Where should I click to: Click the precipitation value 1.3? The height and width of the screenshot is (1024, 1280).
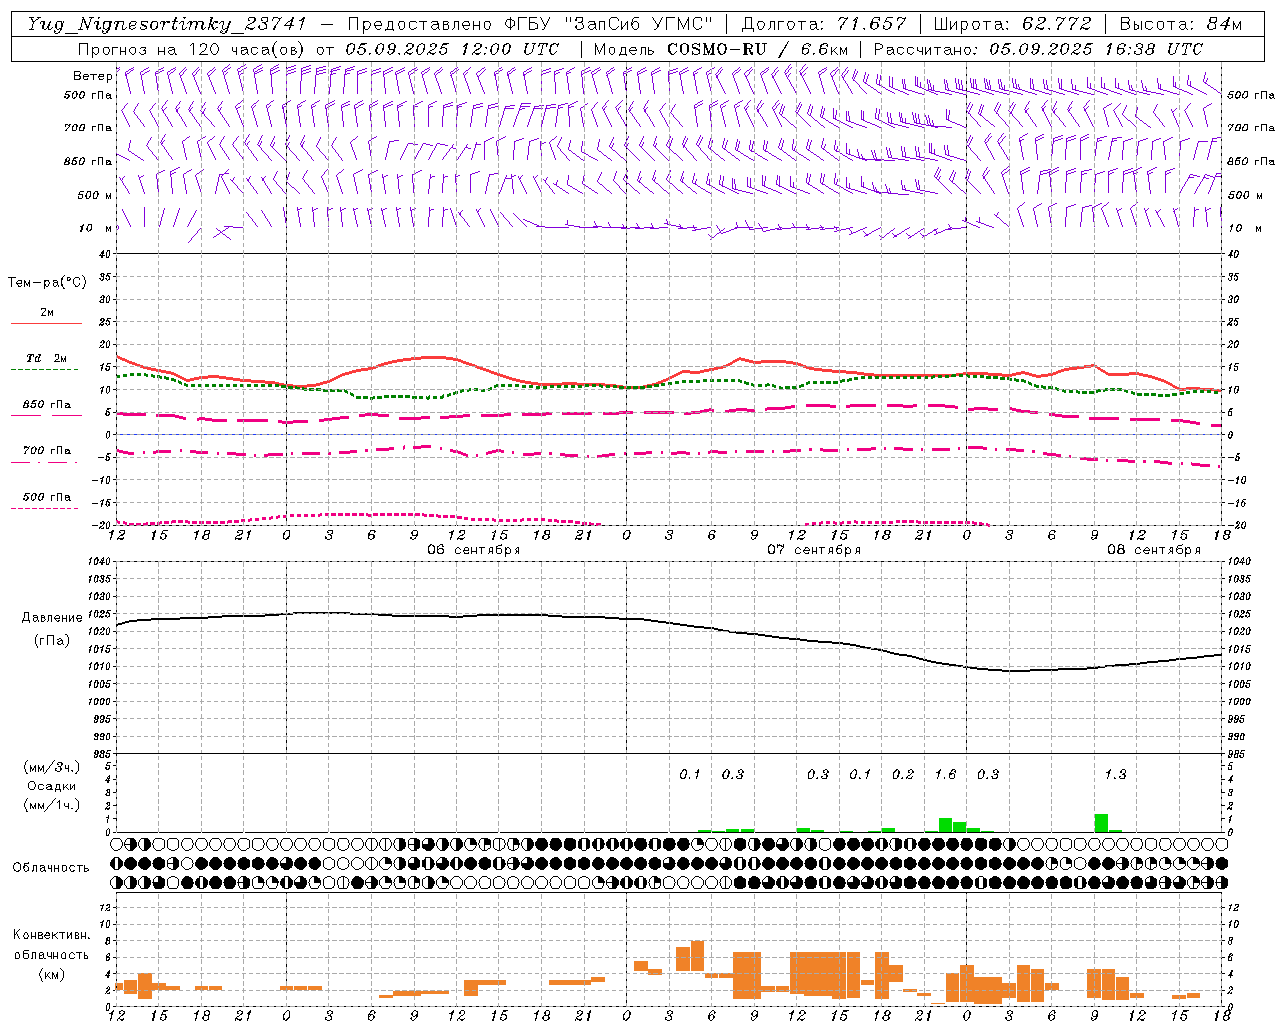click(x=1115, y=774)
